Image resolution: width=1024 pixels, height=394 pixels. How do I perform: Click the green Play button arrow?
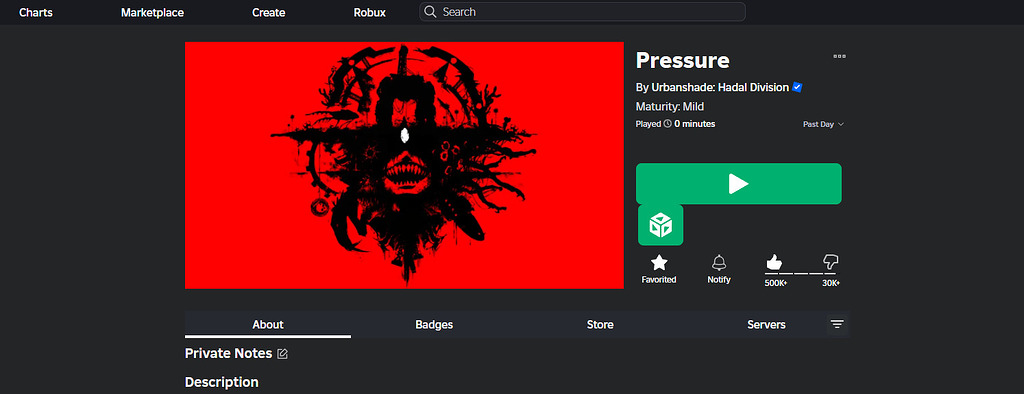point(739,184)
